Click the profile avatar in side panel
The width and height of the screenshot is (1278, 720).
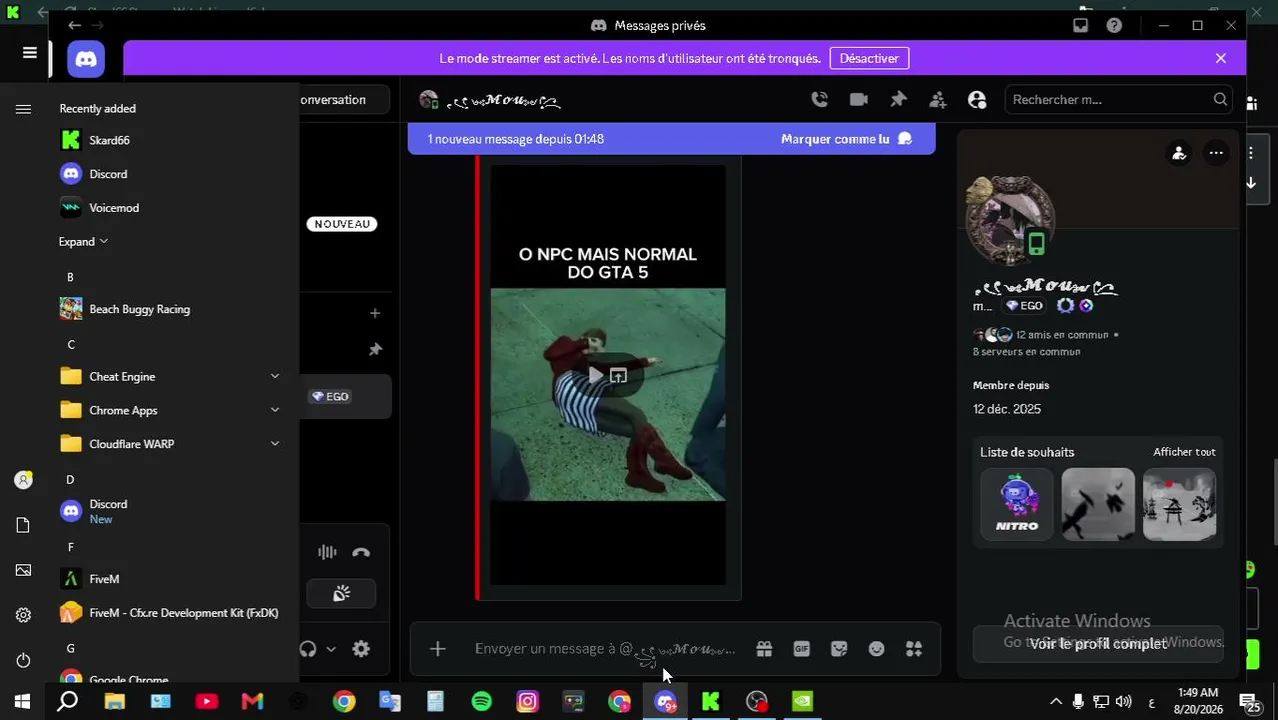coord(1010,221)
